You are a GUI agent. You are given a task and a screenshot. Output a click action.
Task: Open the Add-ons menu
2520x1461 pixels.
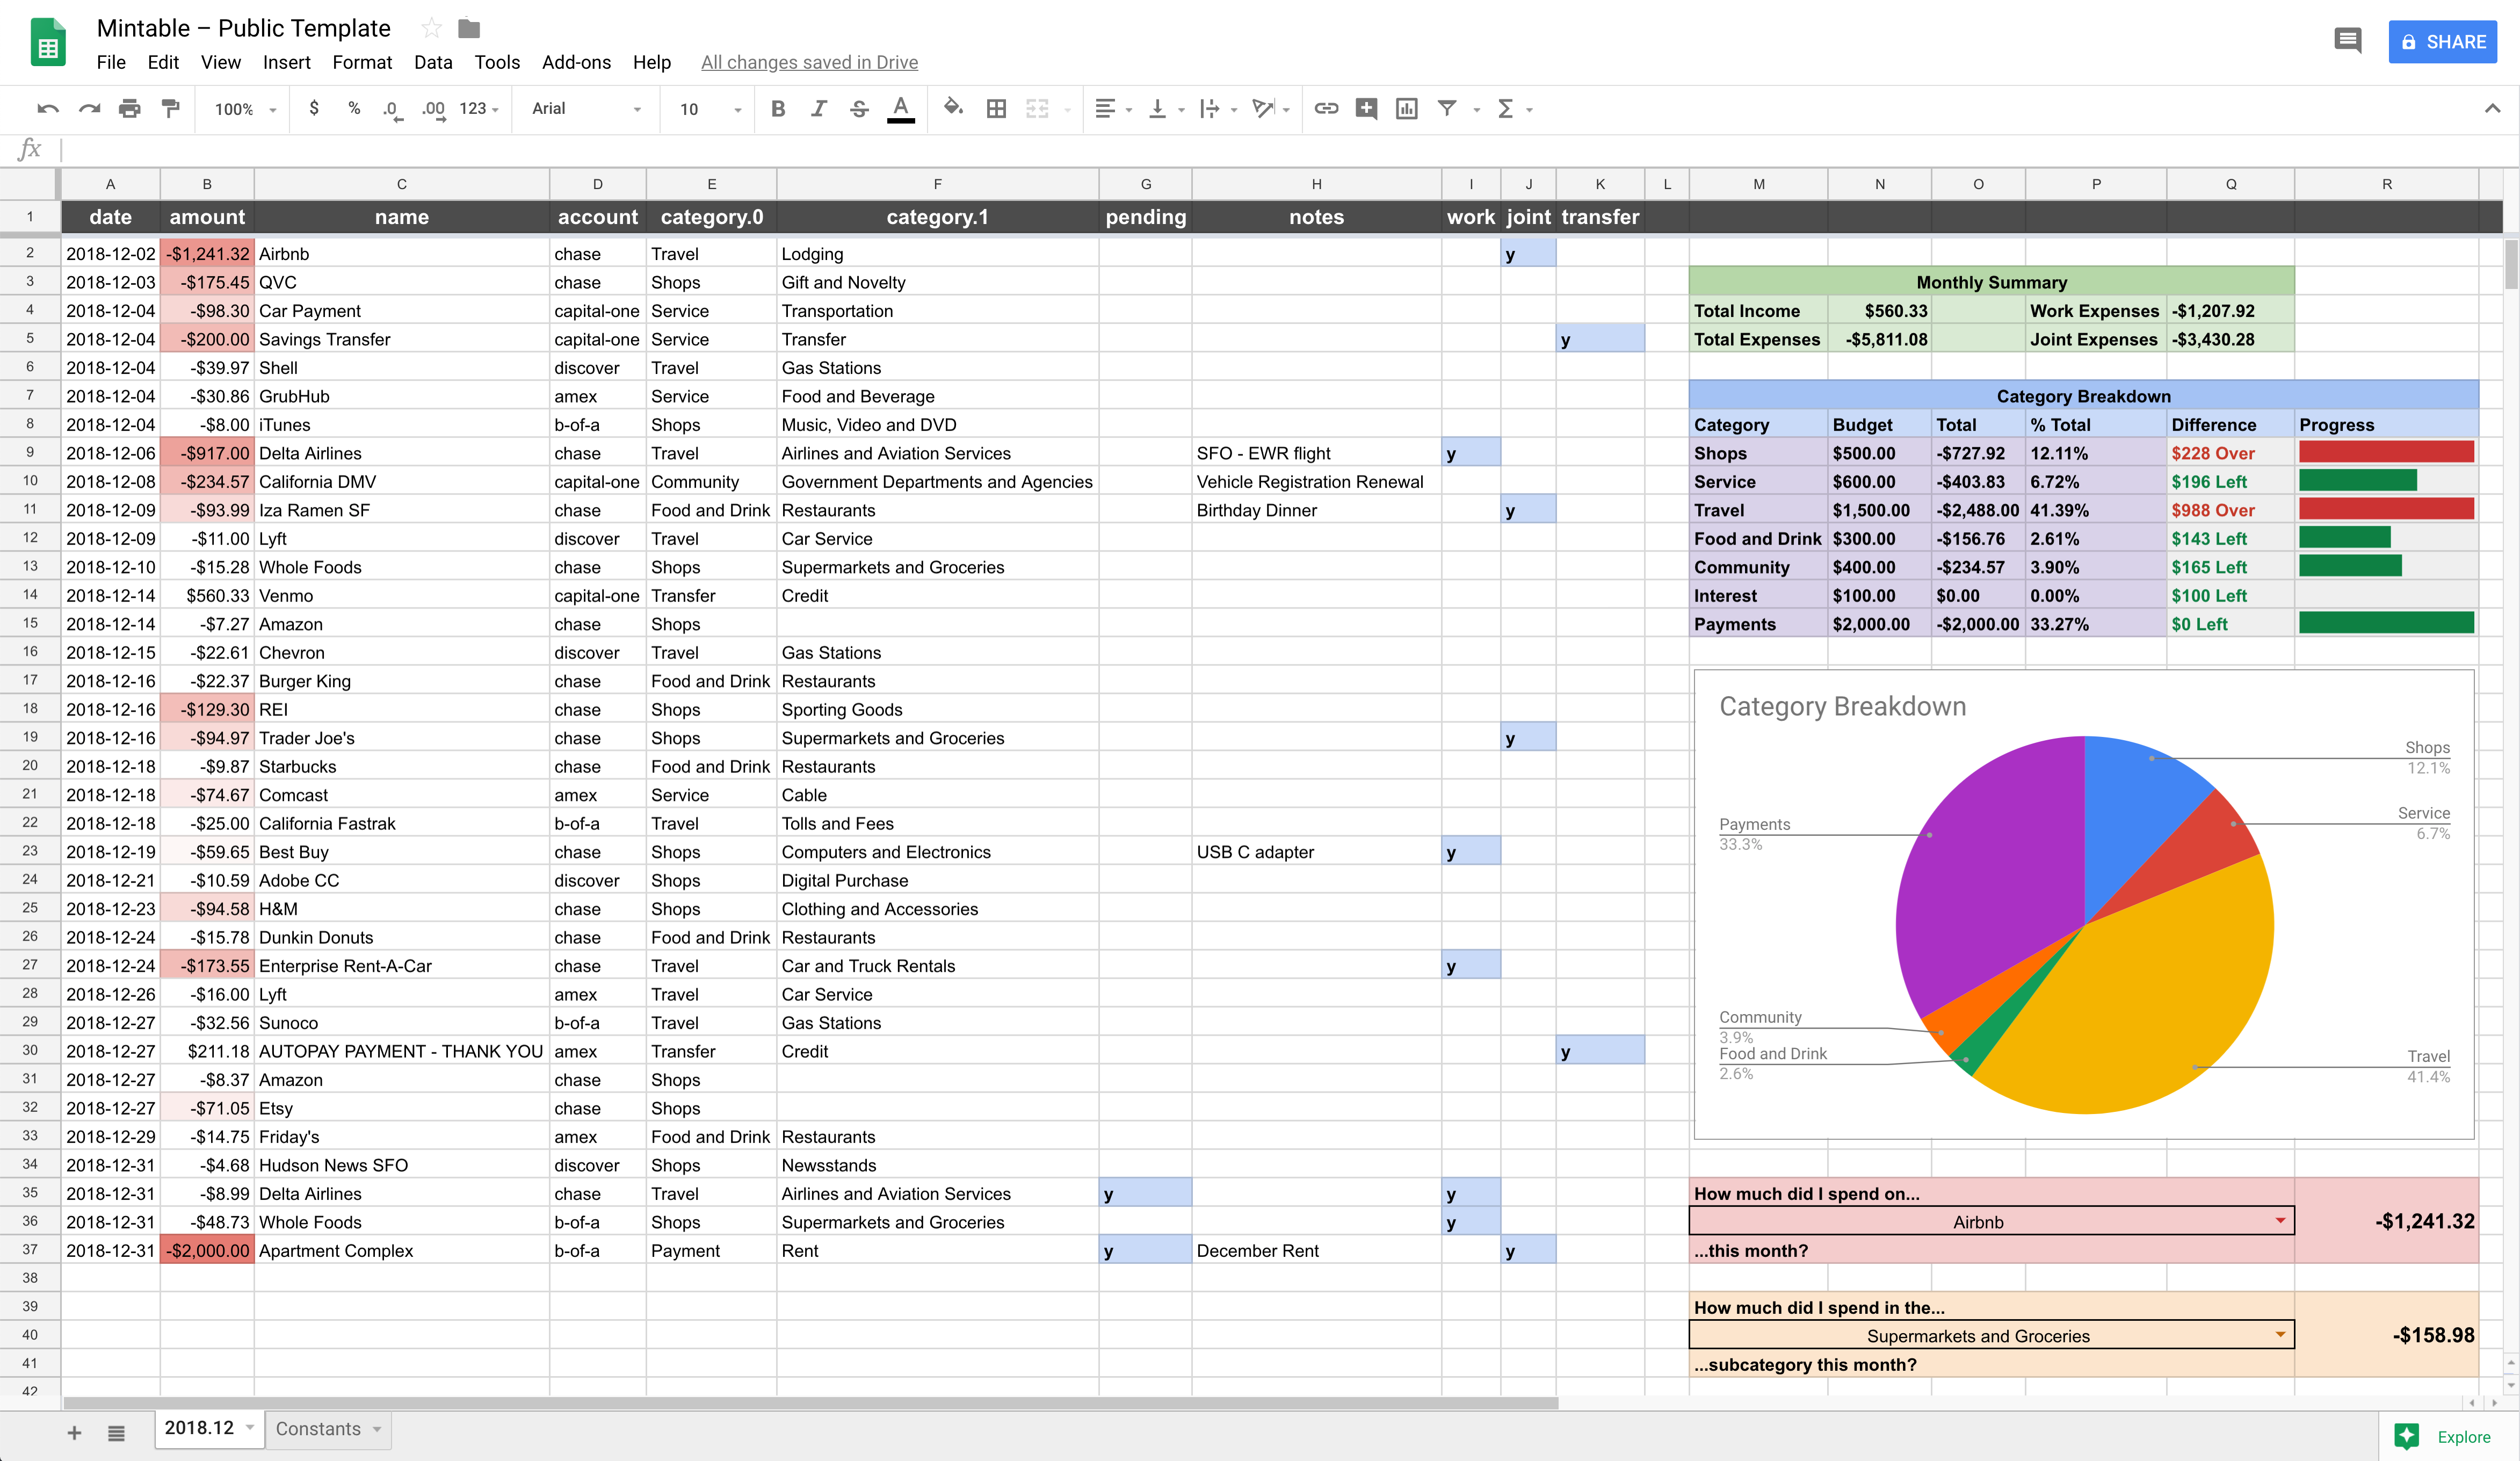click(x=576, y=62)
